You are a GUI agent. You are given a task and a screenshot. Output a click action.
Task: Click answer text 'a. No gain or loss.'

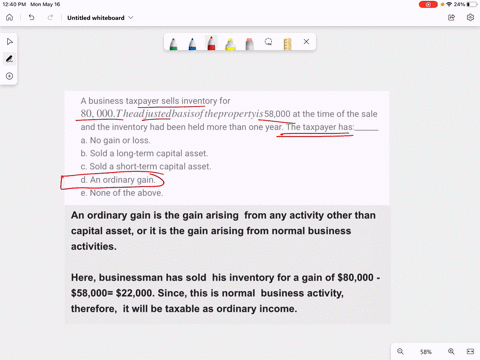click(115, 140)
